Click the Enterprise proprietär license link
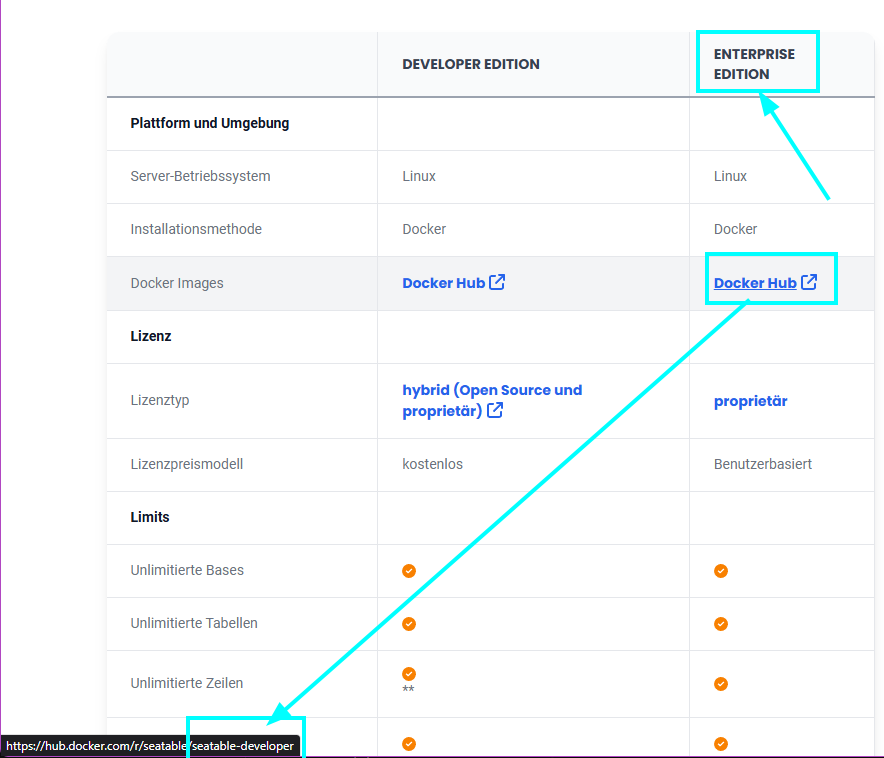The image size is (884, 758). point(750,401)
